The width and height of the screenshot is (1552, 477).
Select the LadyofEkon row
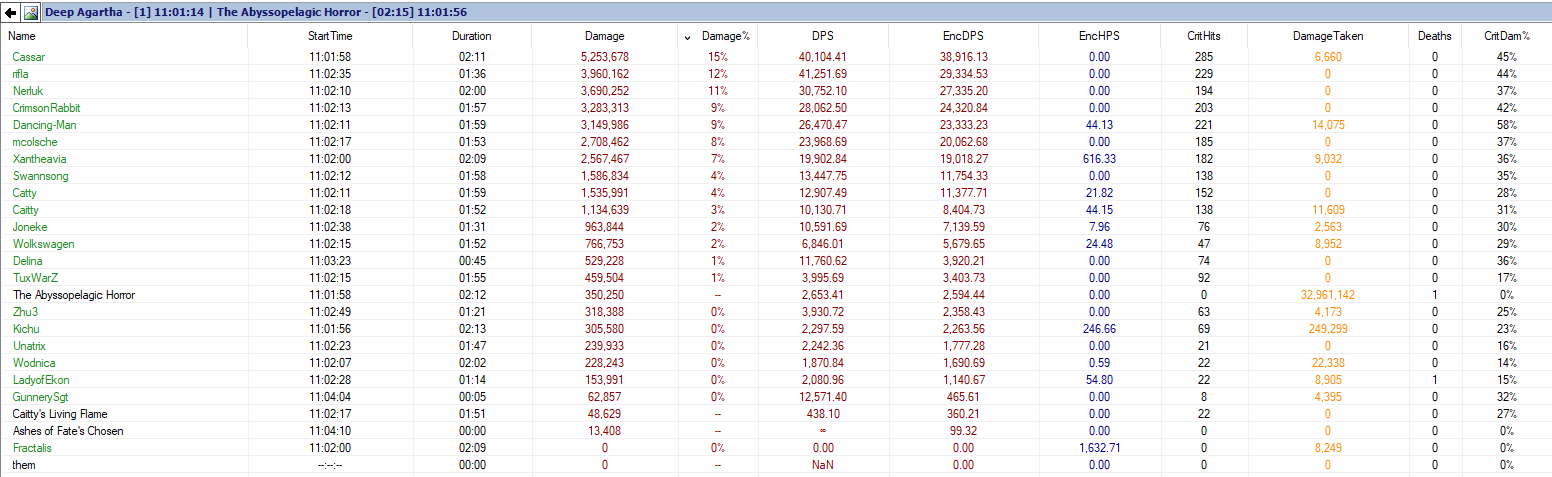tap(776, 380)
